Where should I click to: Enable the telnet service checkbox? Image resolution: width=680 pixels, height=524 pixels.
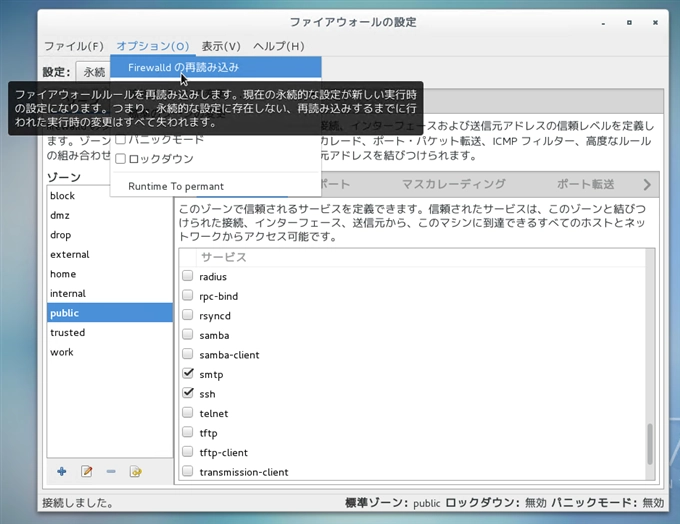187,413
